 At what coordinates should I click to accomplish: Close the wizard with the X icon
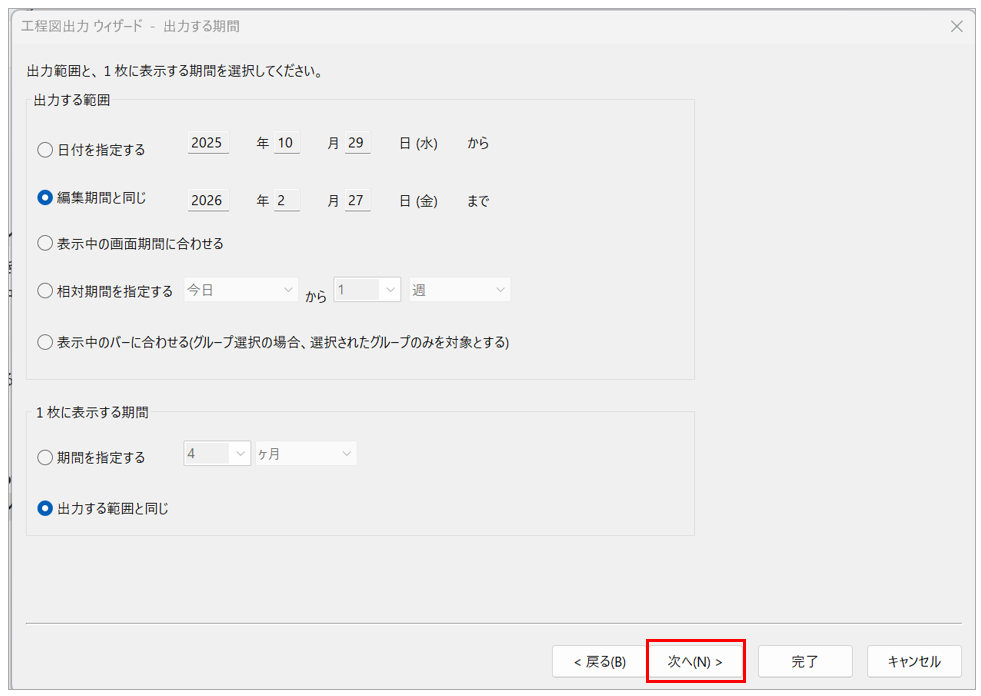(956, 27)
